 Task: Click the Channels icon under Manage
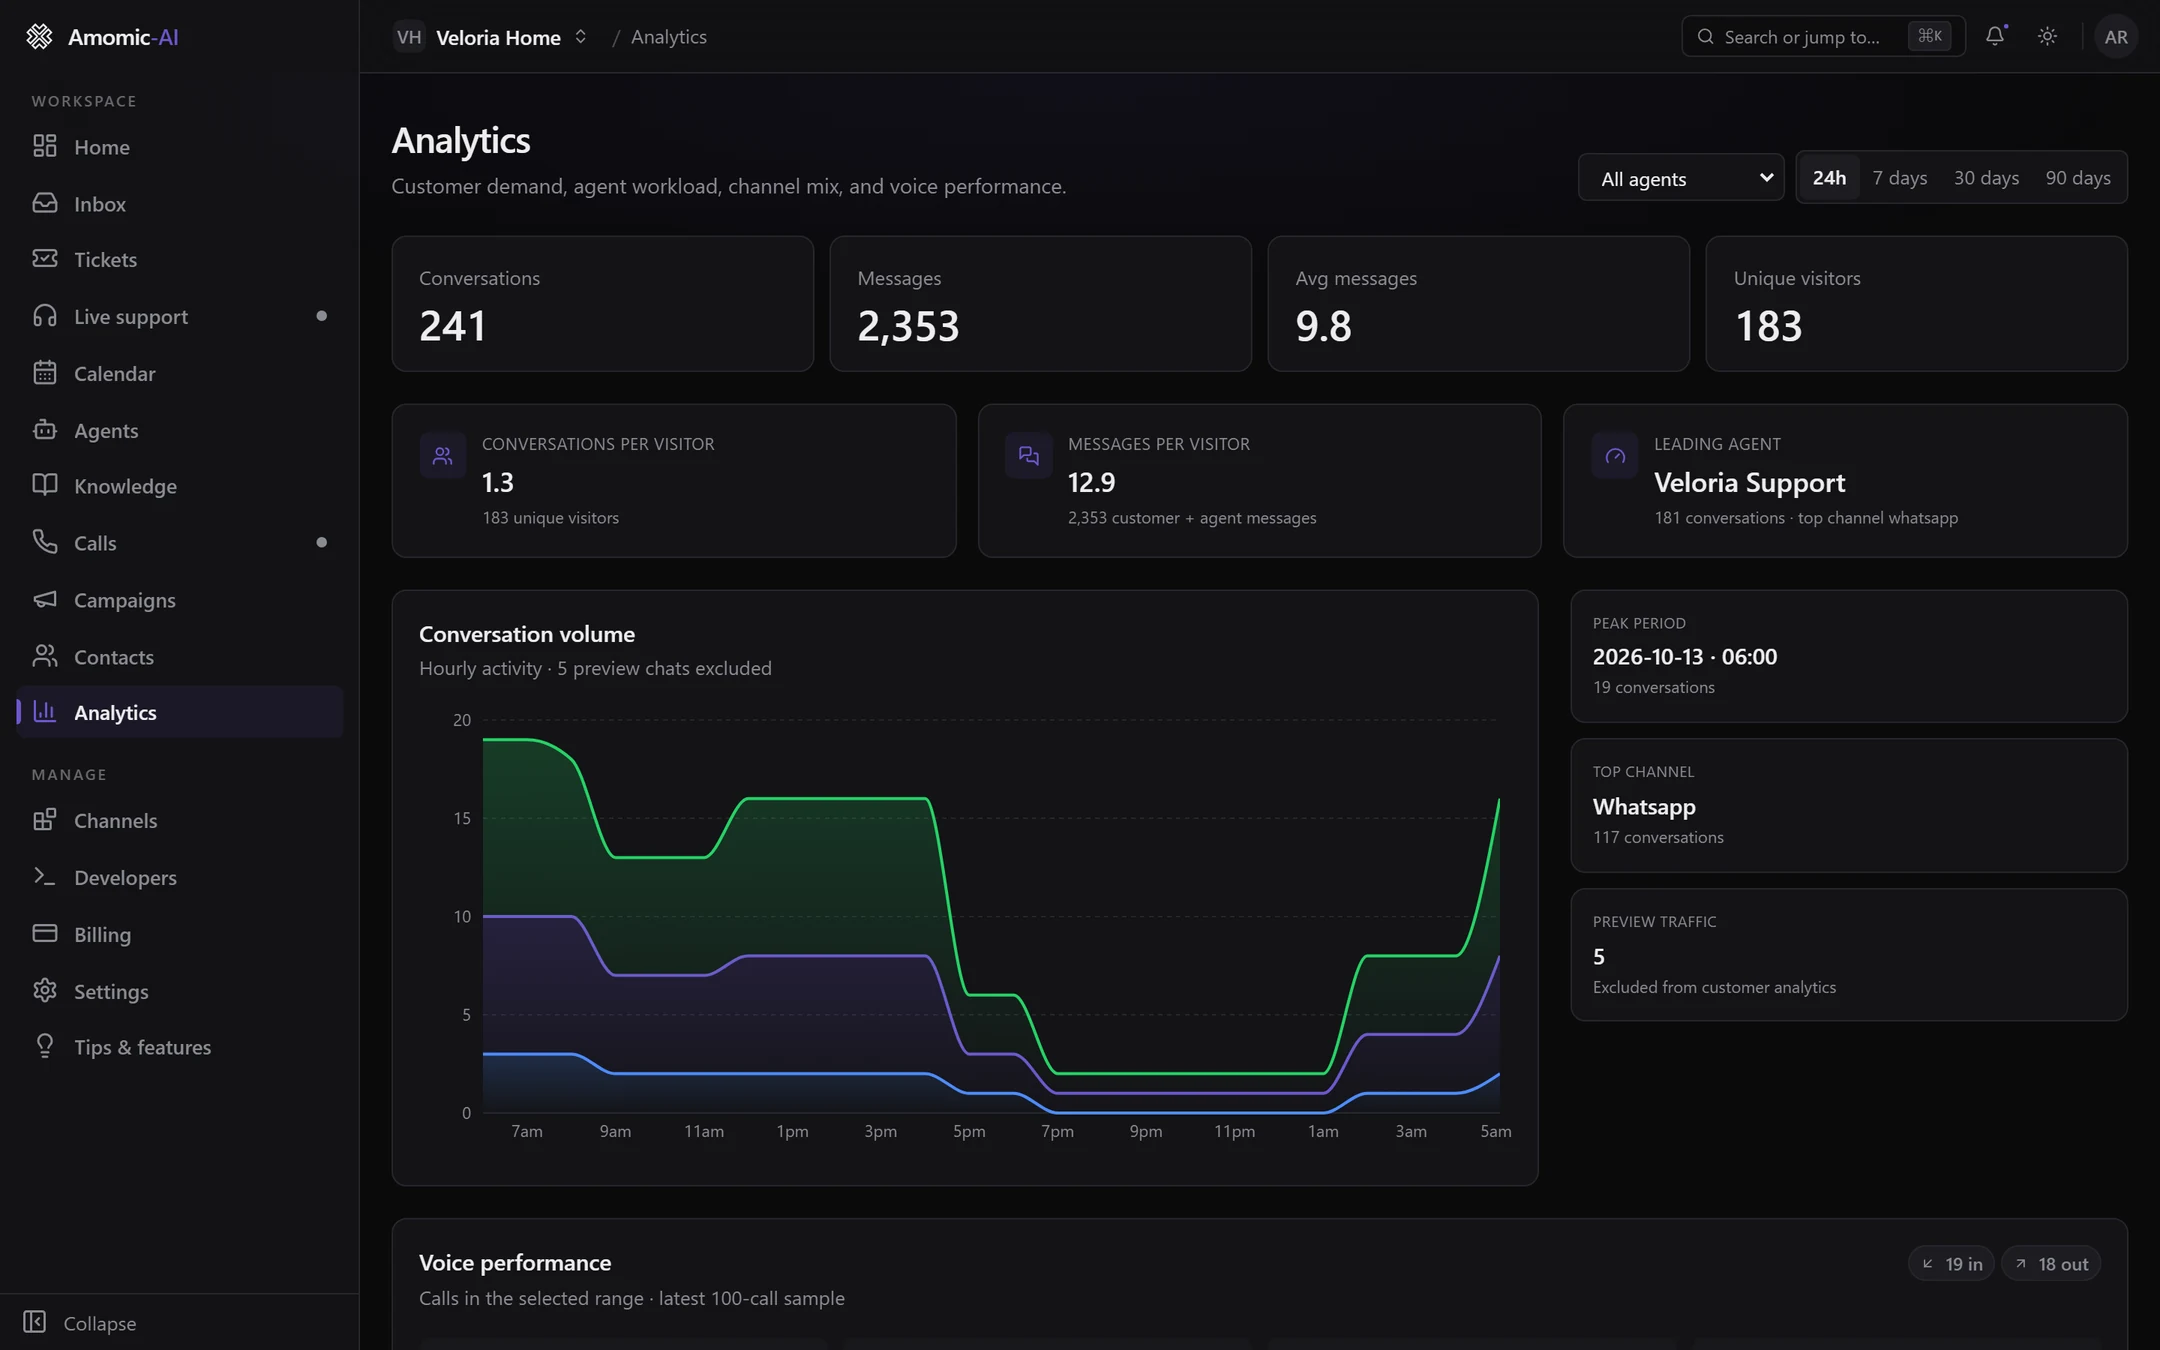click(x=45, y=820)
